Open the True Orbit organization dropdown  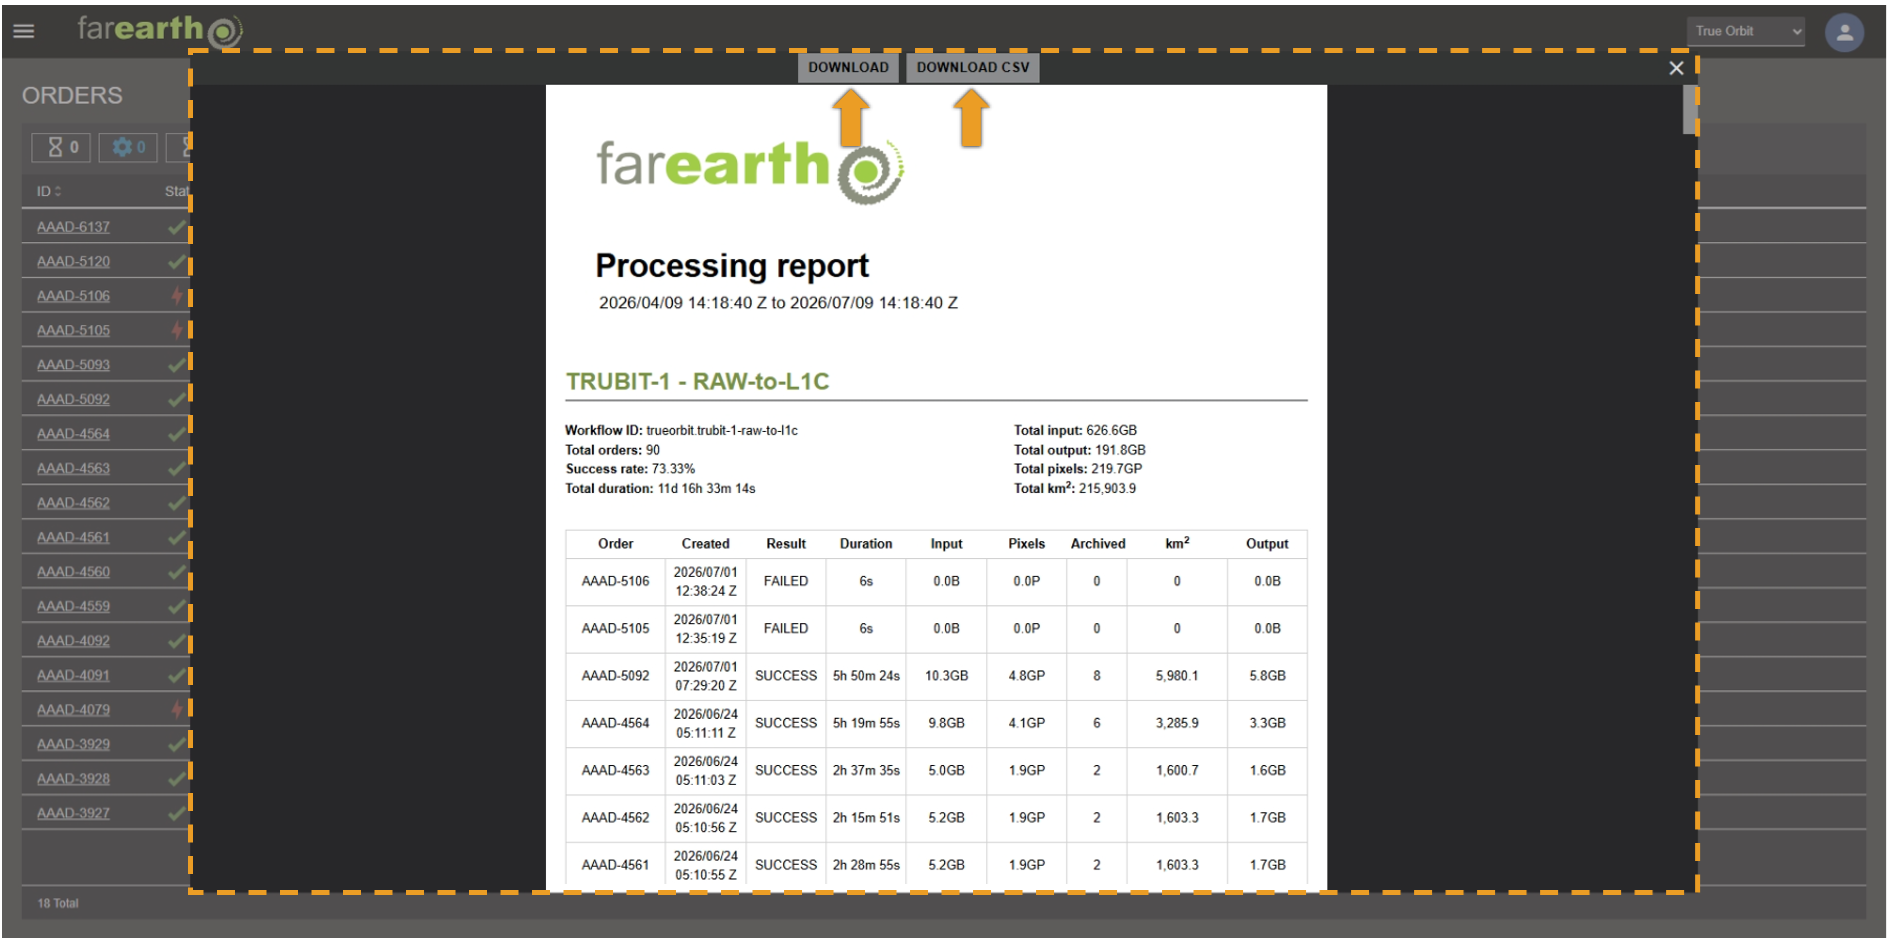click(x=1746, y=31)
